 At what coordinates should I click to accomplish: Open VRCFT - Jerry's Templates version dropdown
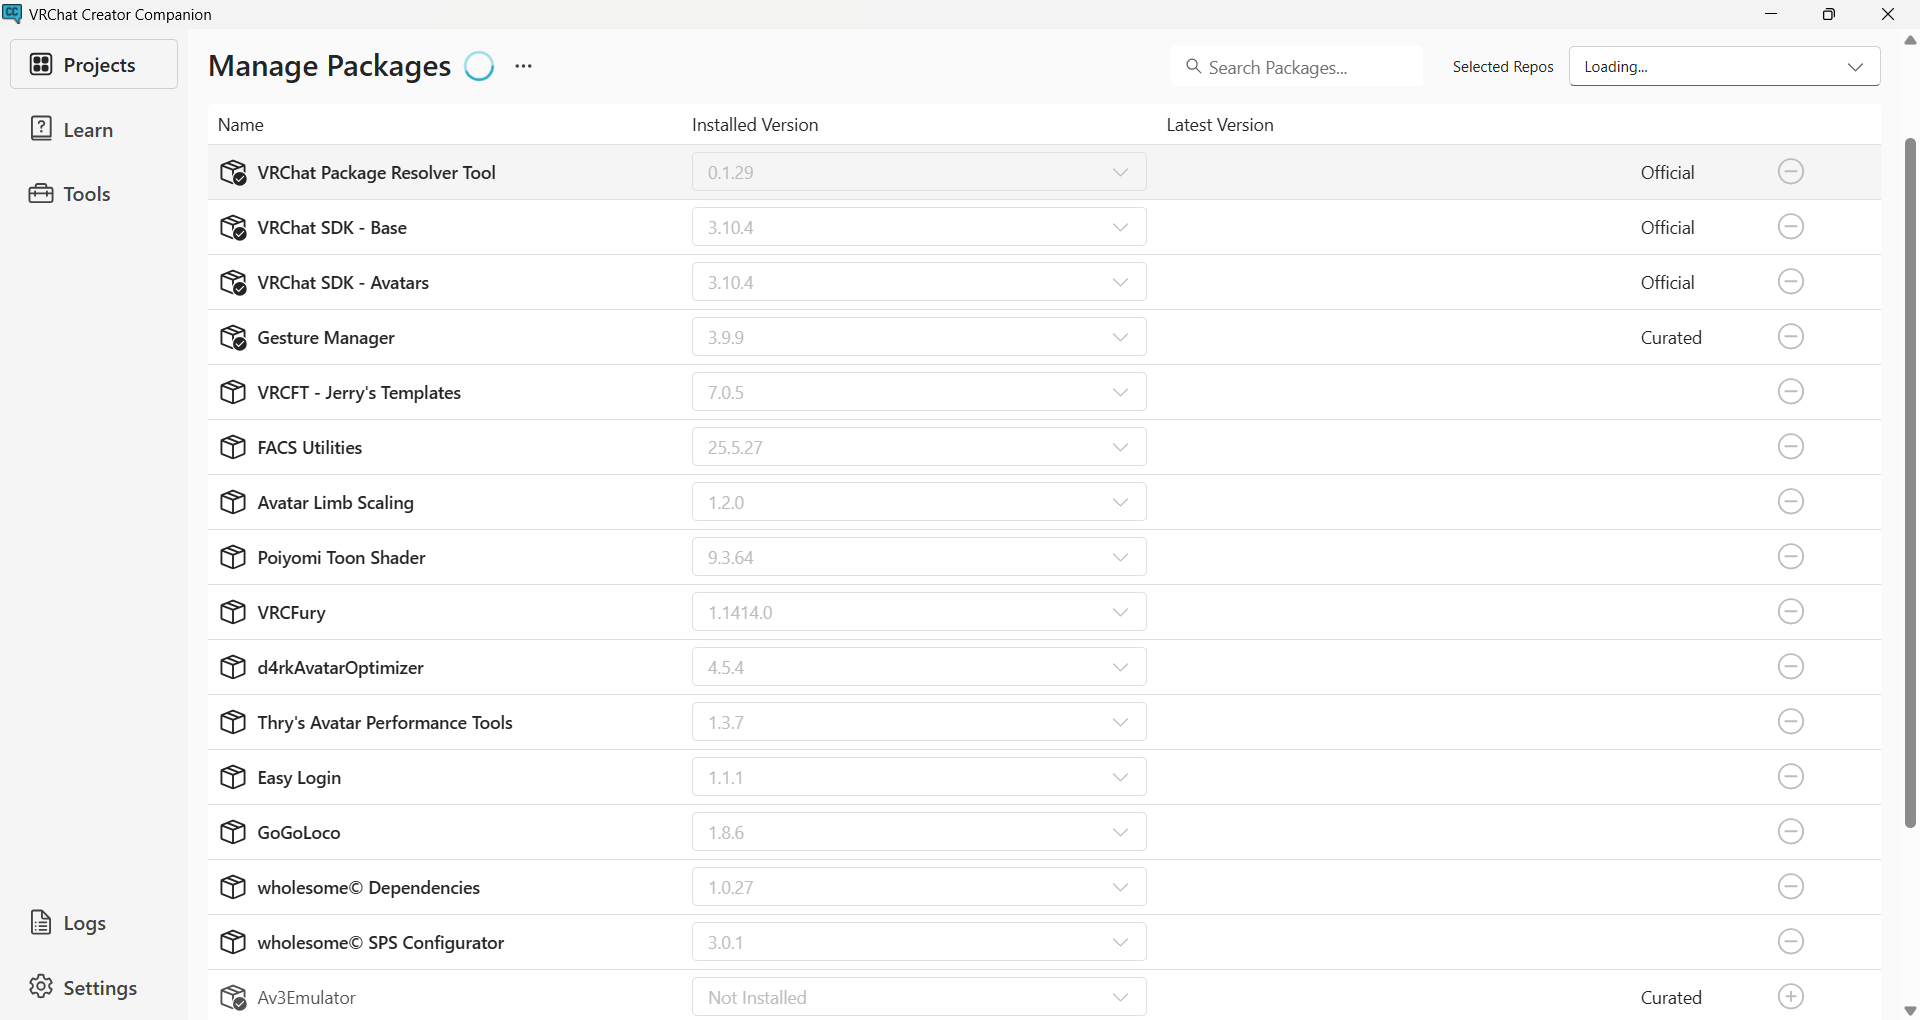(x=919, y=392)
